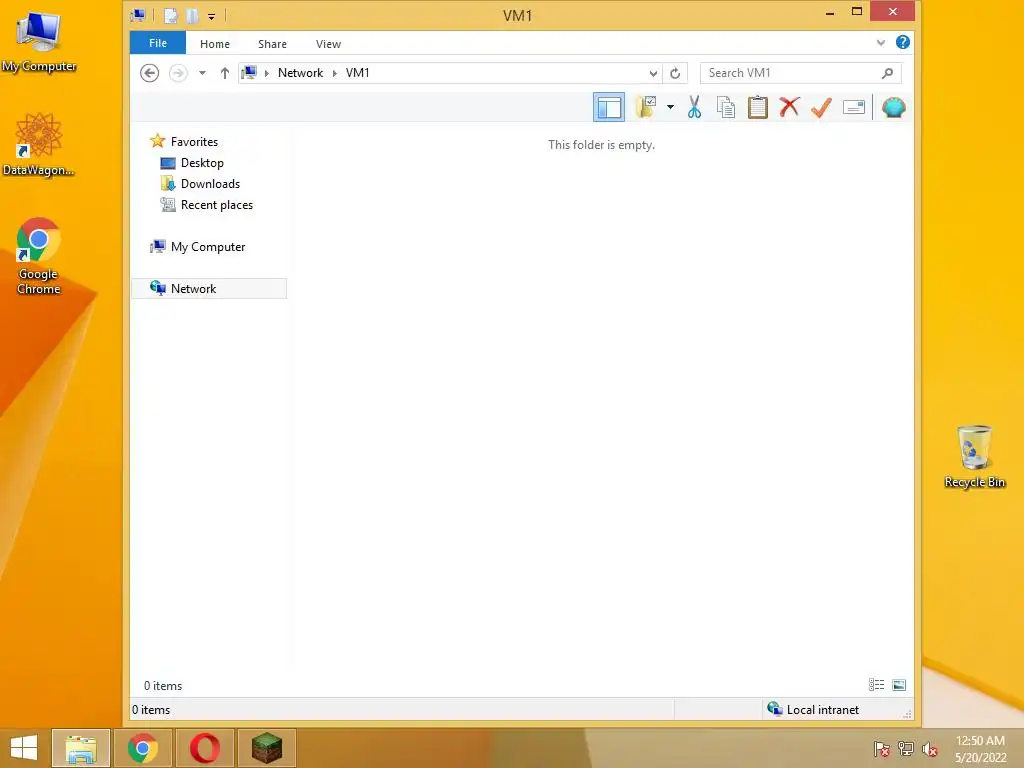Expand the folder options dropdown arrow
The width and height of the screenshot is (1024, 768).
pos(670,107)
